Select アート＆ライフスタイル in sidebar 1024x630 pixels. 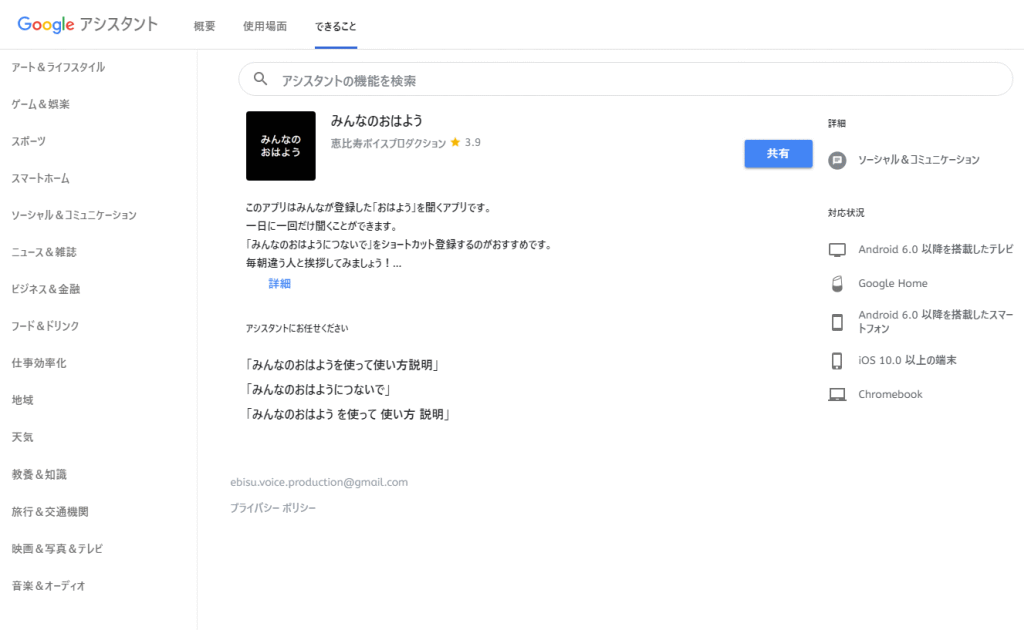pyautogui.click(x=58, y=67)
